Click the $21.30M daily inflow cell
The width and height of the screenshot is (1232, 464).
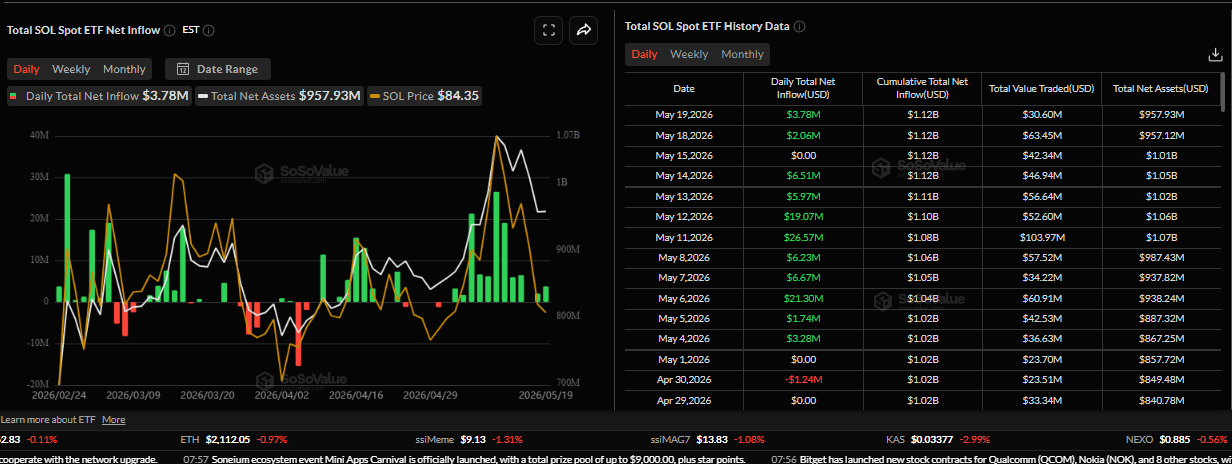802,298
